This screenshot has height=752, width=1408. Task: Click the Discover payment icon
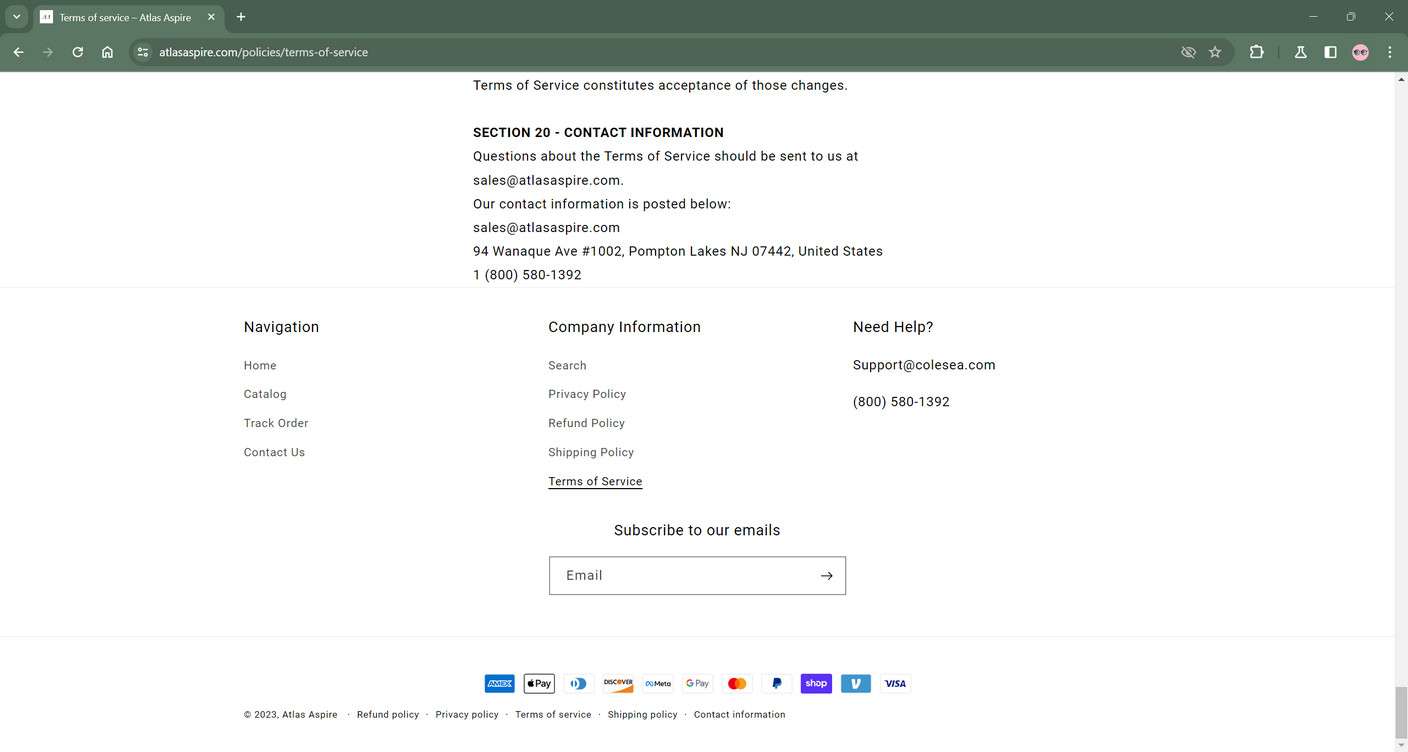click(x=618, y=683)
